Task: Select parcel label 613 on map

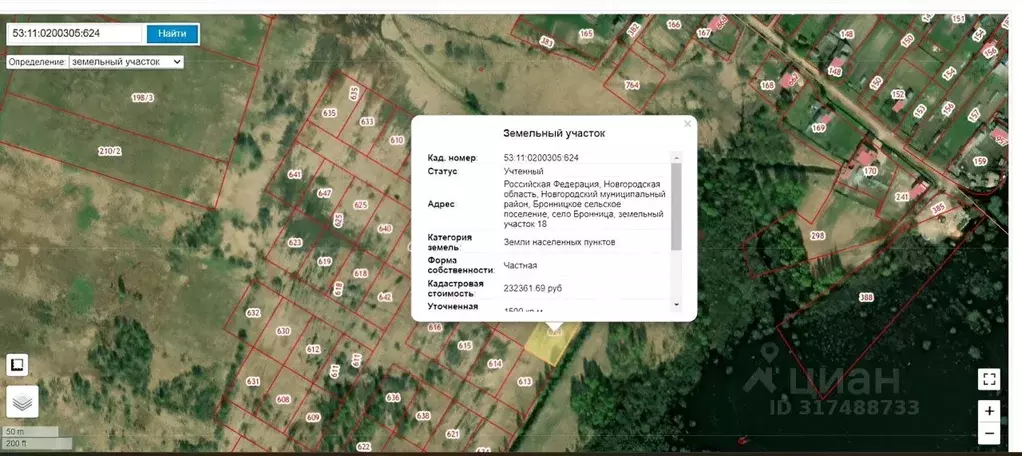Action: tap(525, 382)
